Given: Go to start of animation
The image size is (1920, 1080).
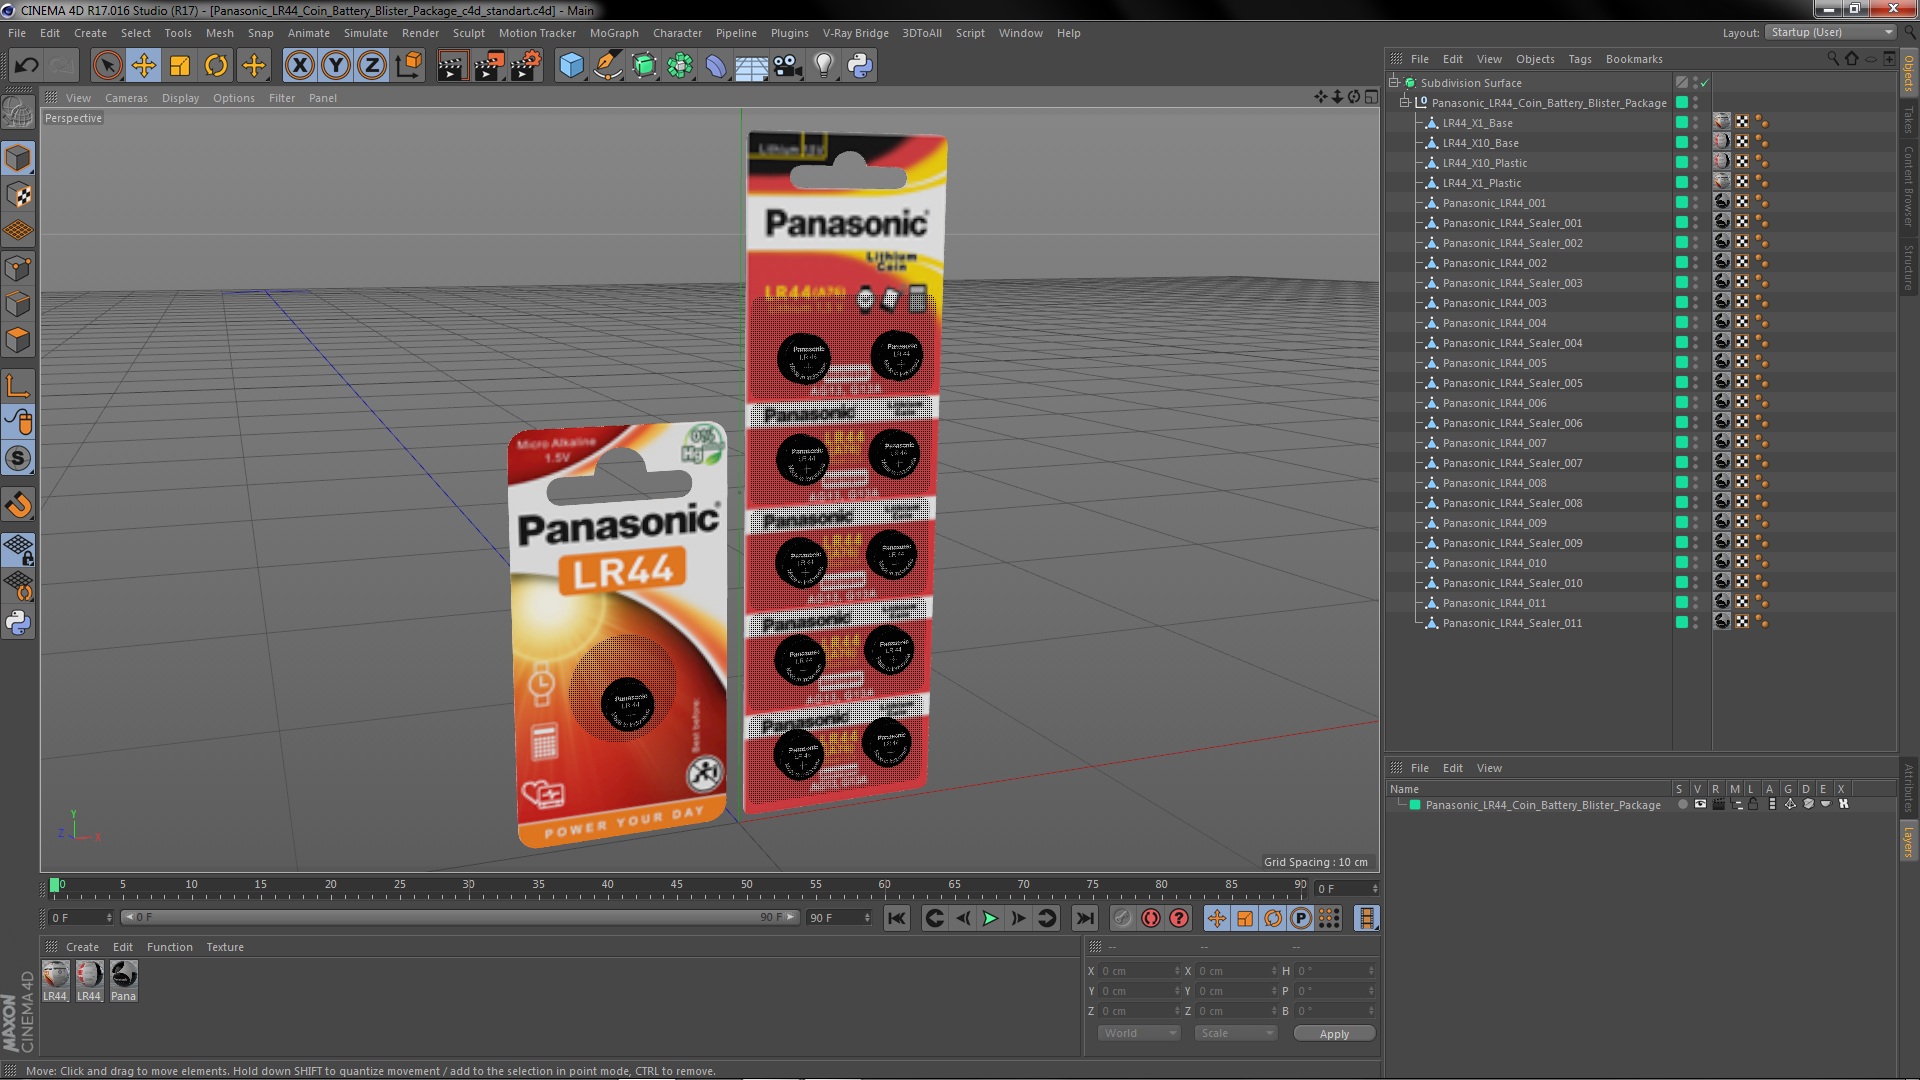Looking at the screenshot, I should tap(897, 918).
